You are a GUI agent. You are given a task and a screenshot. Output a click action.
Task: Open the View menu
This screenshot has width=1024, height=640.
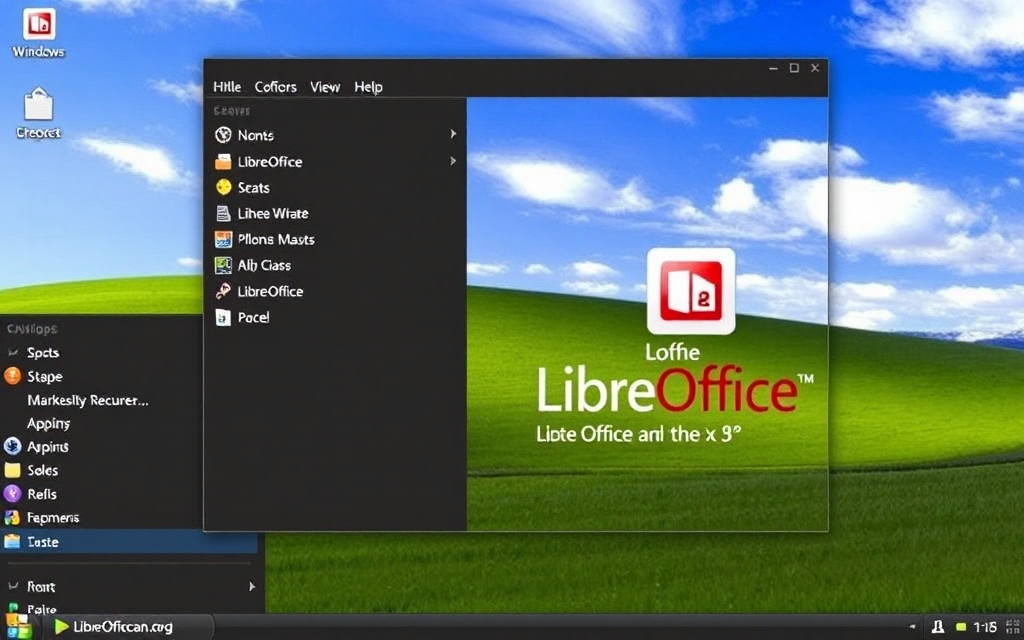[x=325, y=87]
